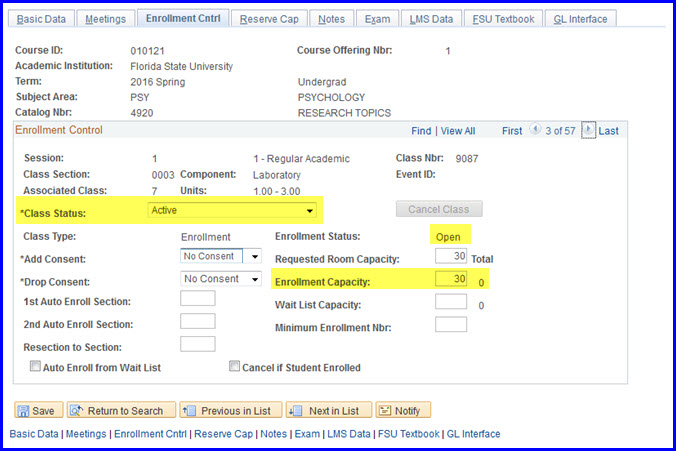Go to Previous in List

[x=231, y=410]
